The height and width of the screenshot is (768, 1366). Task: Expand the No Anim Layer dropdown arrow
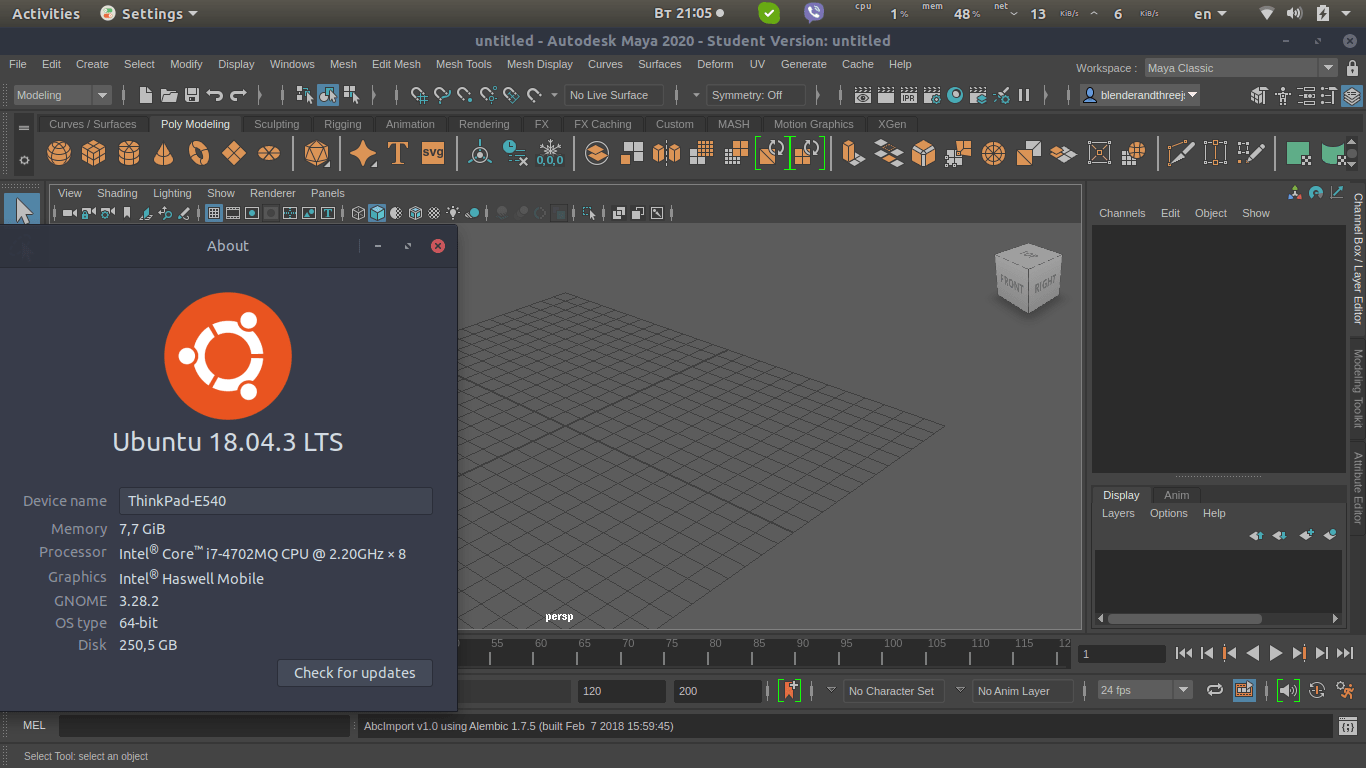click(x=960, y=690)
